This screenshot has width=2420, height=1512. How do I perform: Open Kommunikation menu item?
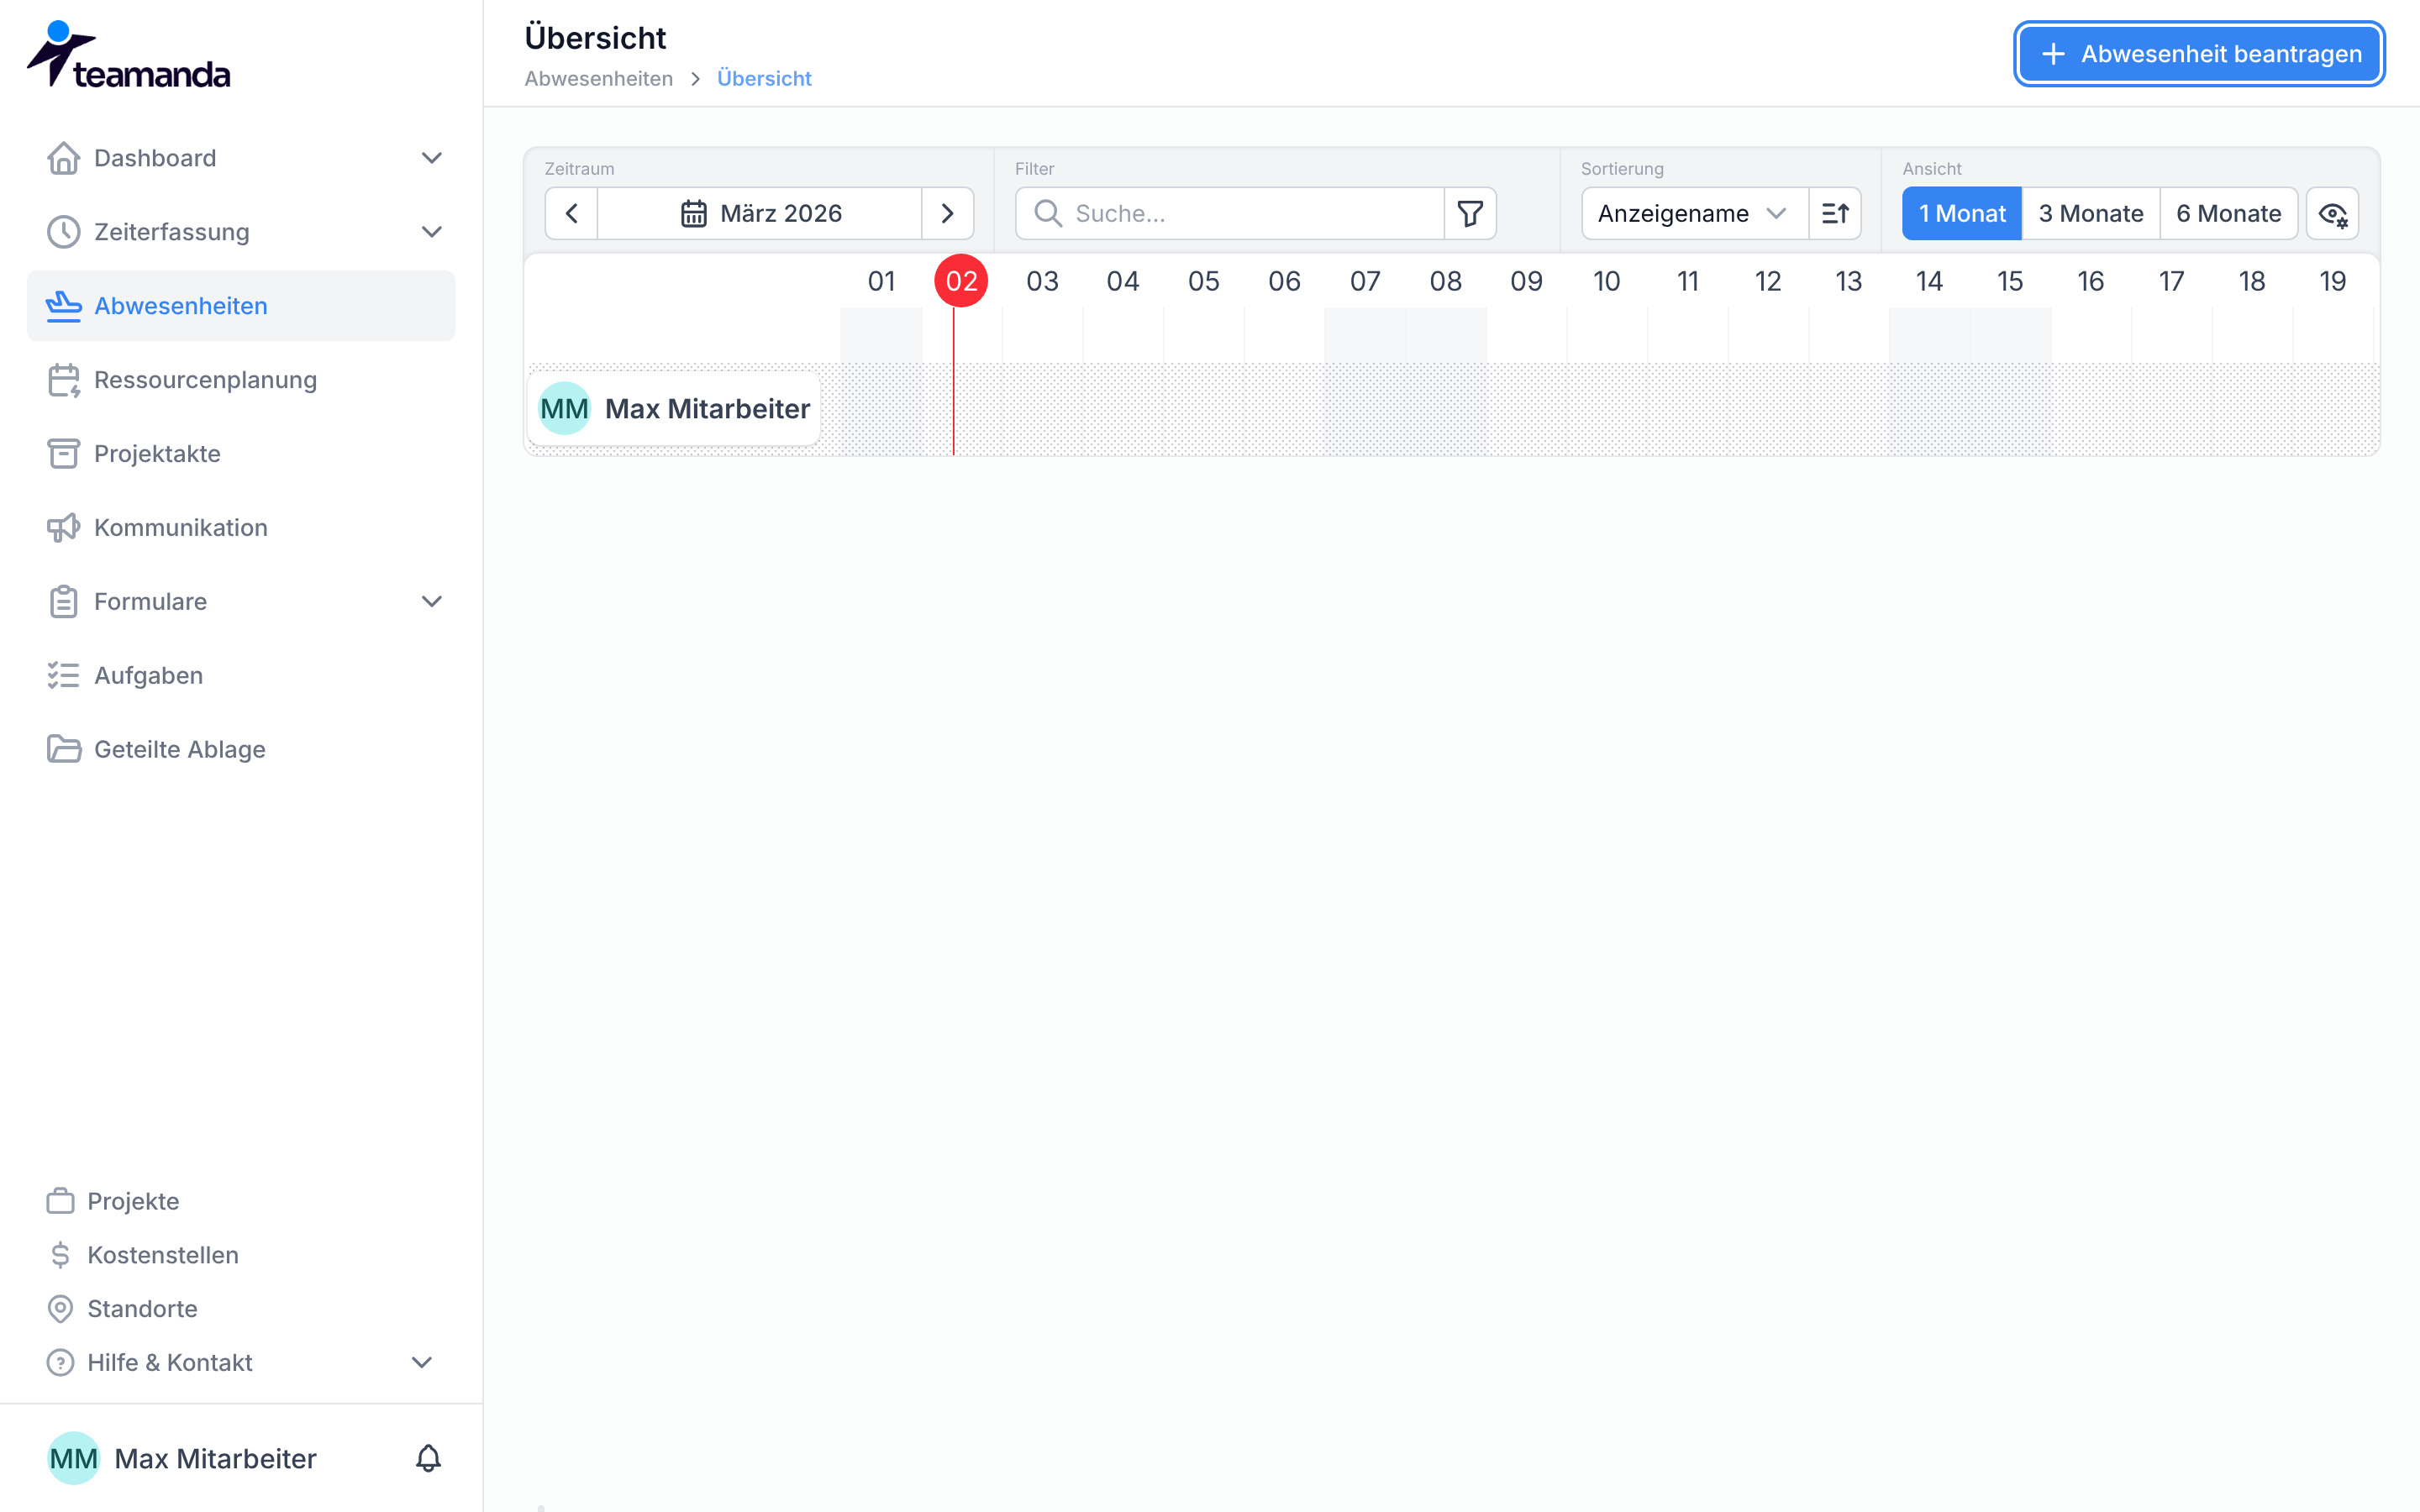[x=241, y=528]
